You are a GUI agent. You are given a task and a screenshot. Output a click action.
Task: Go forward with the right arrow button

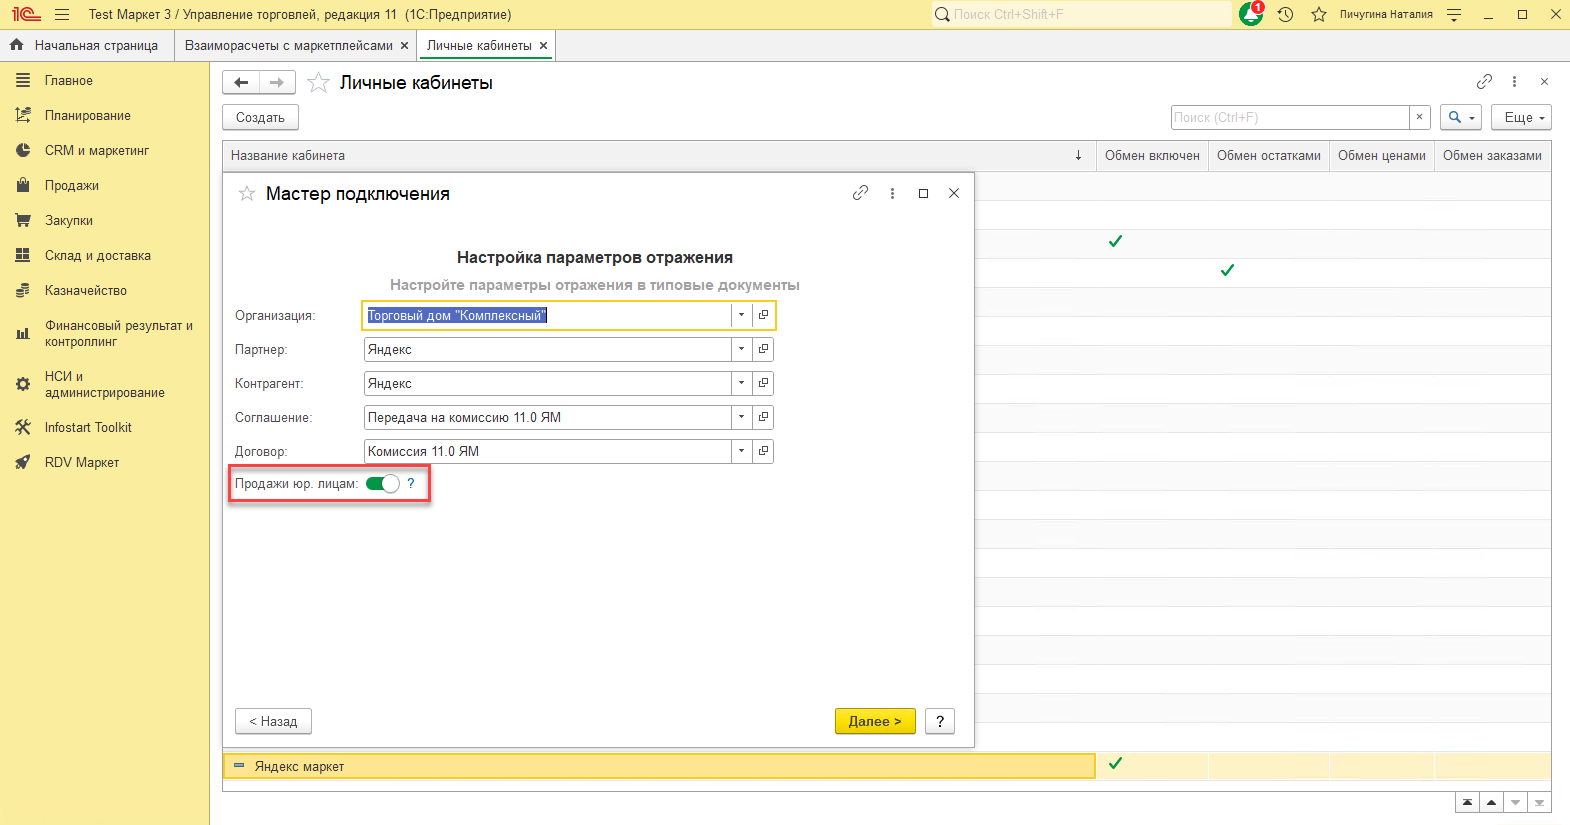click(277, 82)
